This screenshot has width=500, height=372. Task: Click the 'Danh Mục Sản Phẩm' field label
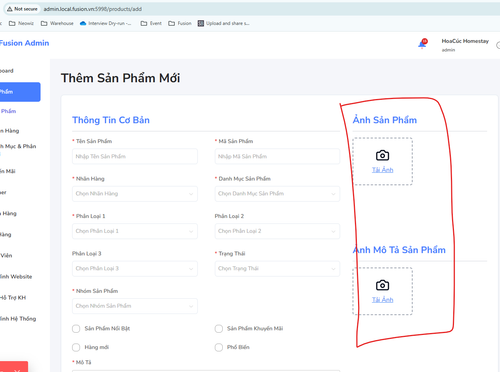(x=244, y=179)
